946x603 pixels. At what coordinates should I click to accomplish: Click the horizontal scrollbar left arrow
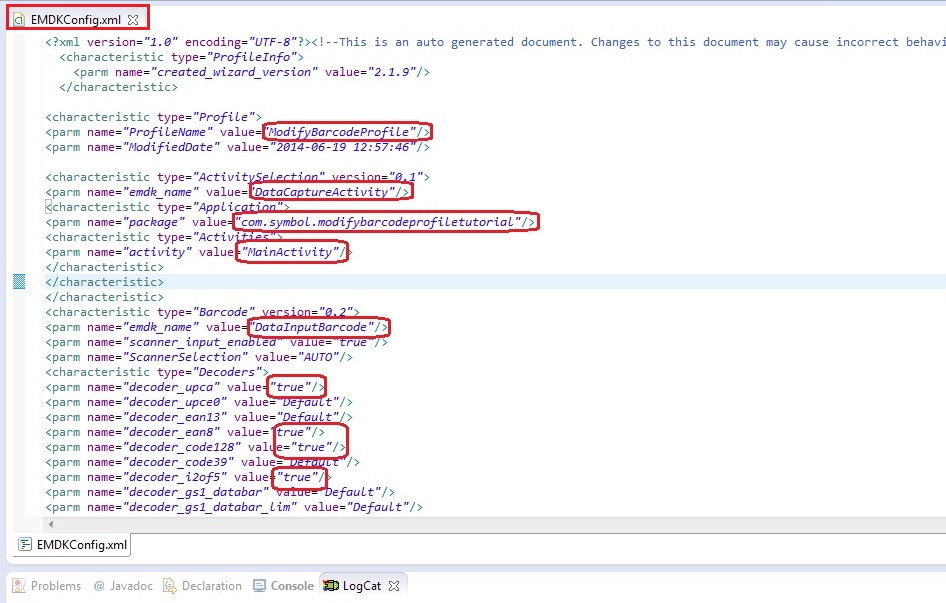tap(50, 523)
